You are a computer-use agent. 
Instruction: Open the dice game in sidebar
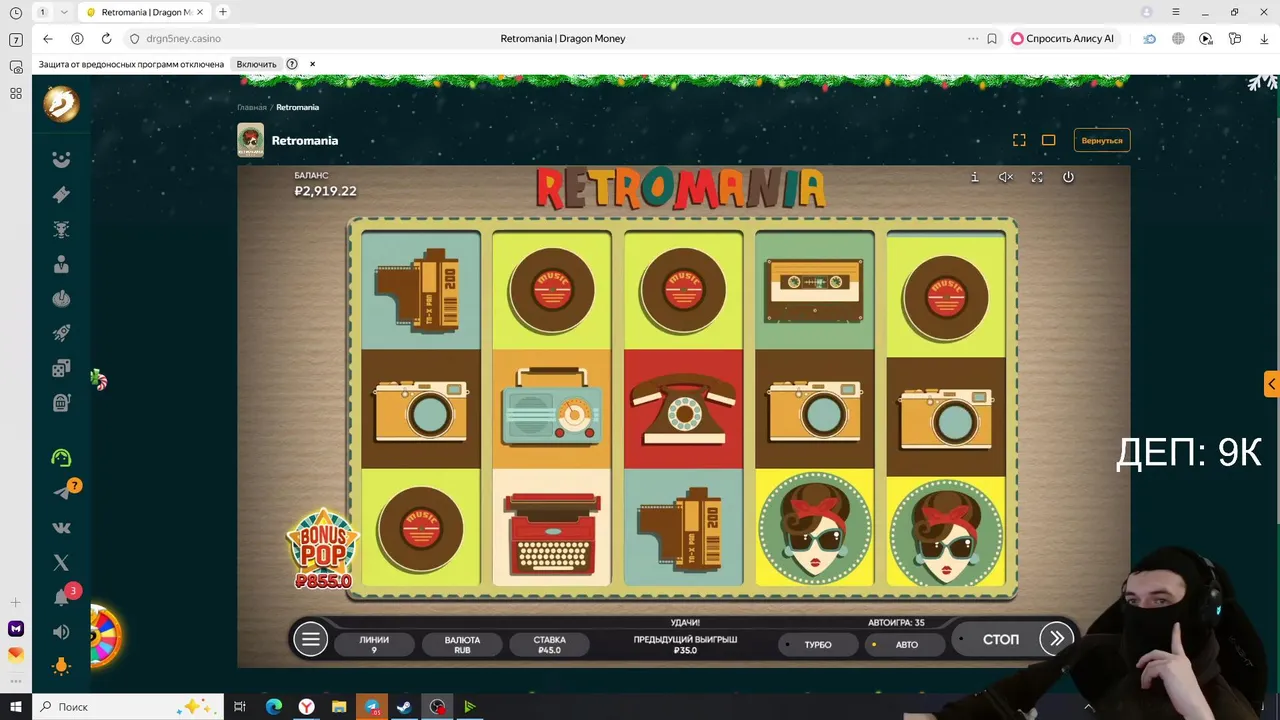click(61, 368)
